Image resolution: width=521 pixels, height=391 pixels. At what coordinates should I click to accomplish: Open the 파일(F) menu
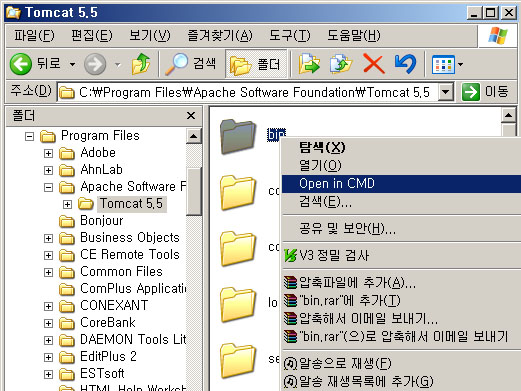(34, 35)
